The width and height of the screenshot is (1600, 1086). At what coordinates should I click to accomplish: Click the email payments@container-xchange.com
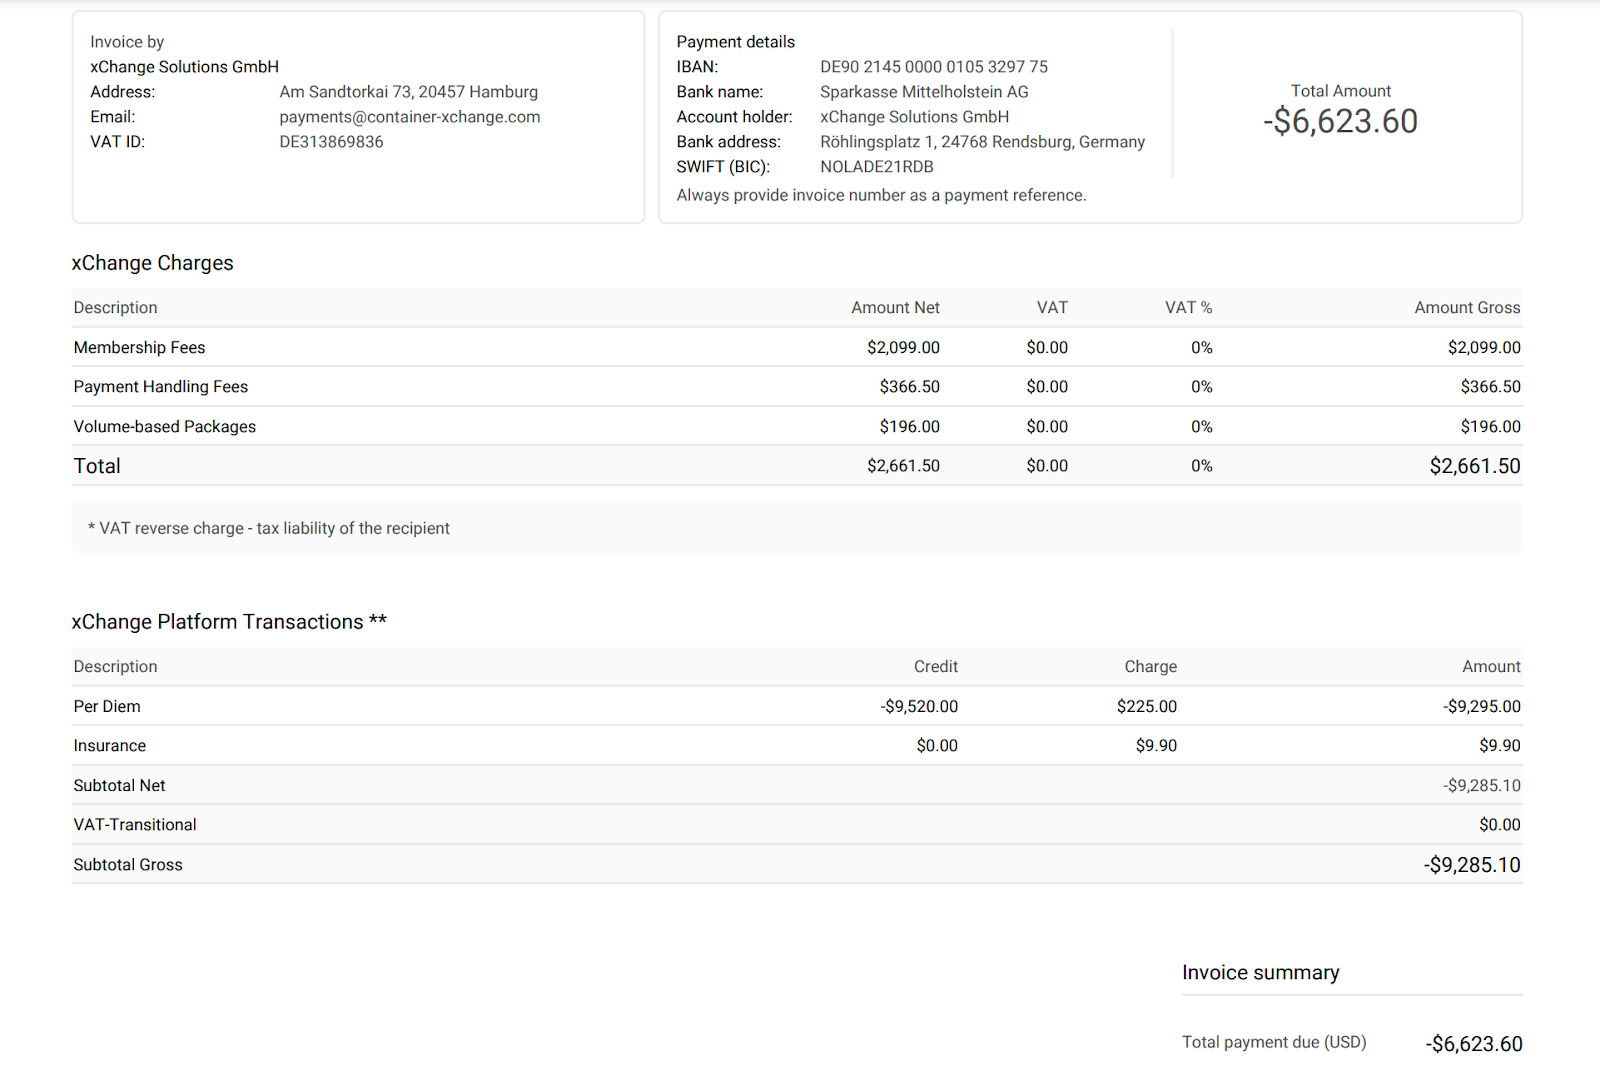pyautogui.click(x=410, y=117)
